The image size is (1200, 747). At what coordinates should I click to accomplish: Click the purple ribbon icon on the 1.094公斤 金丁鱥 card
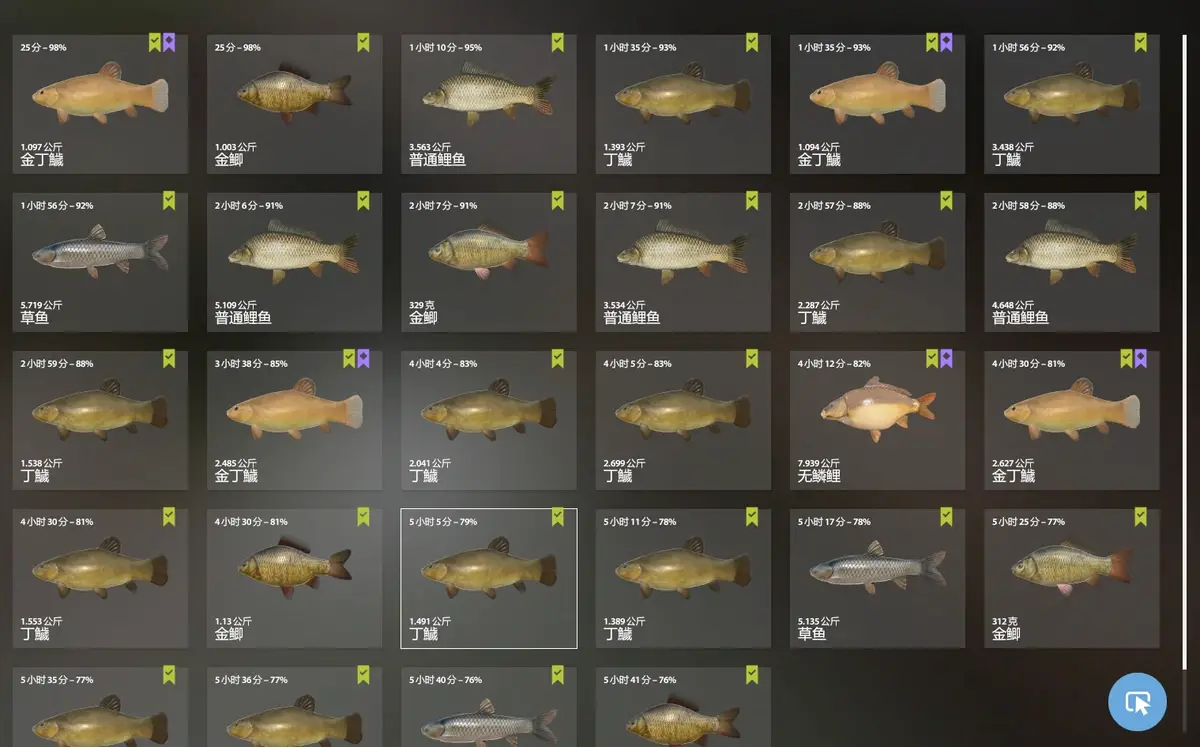946,42
